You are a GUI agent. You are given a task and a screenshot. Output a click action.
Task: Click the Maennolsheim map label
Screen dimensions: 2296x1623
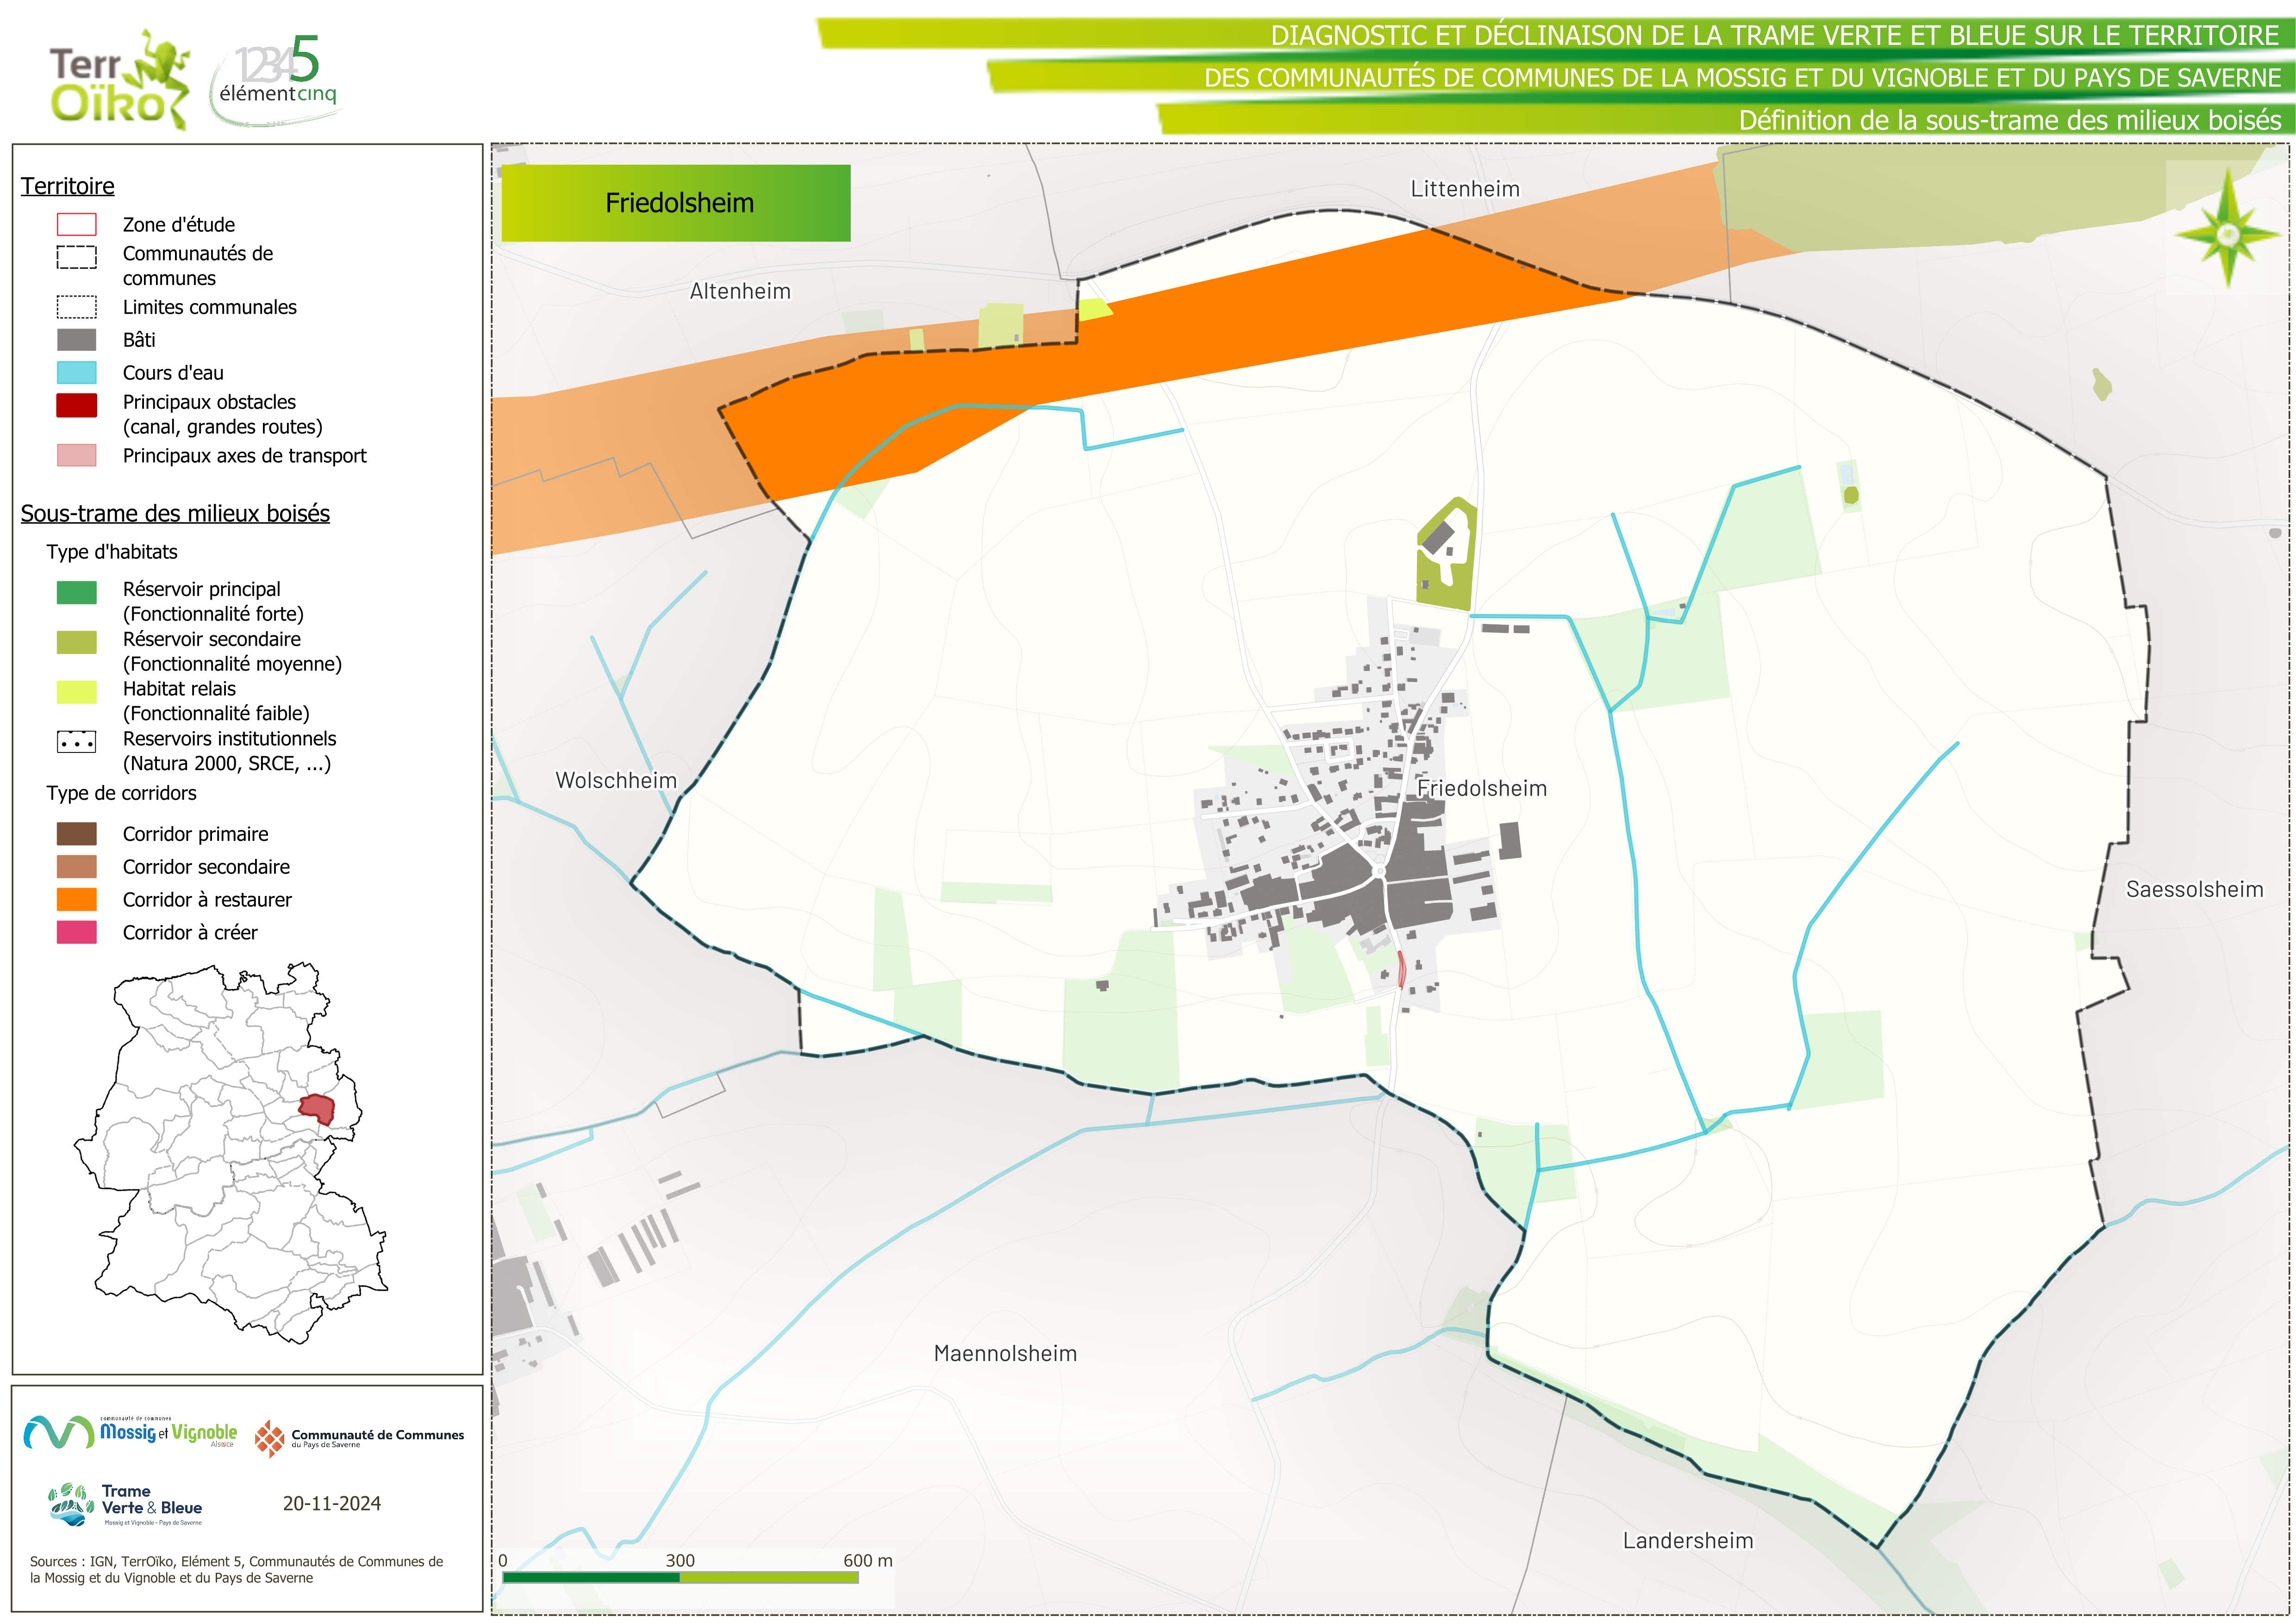pyautogui.click(x=1005, y=1353)
